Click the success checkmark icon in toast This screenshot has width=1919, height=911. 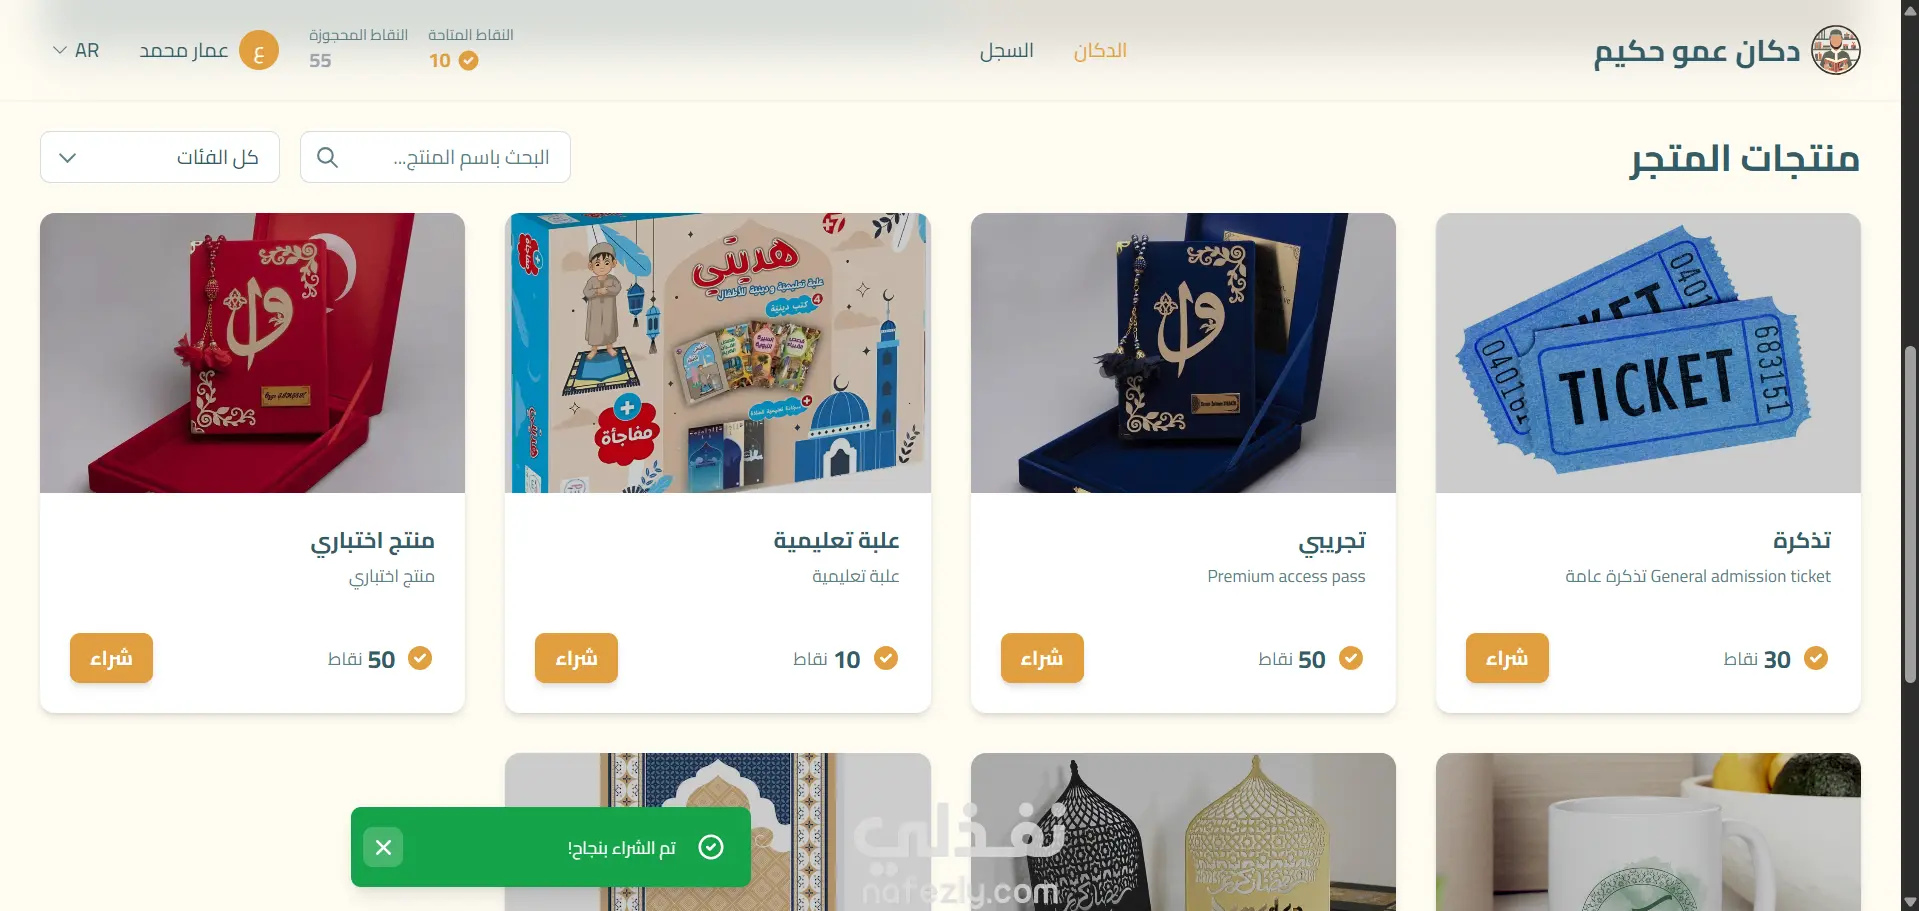point(711,847)
